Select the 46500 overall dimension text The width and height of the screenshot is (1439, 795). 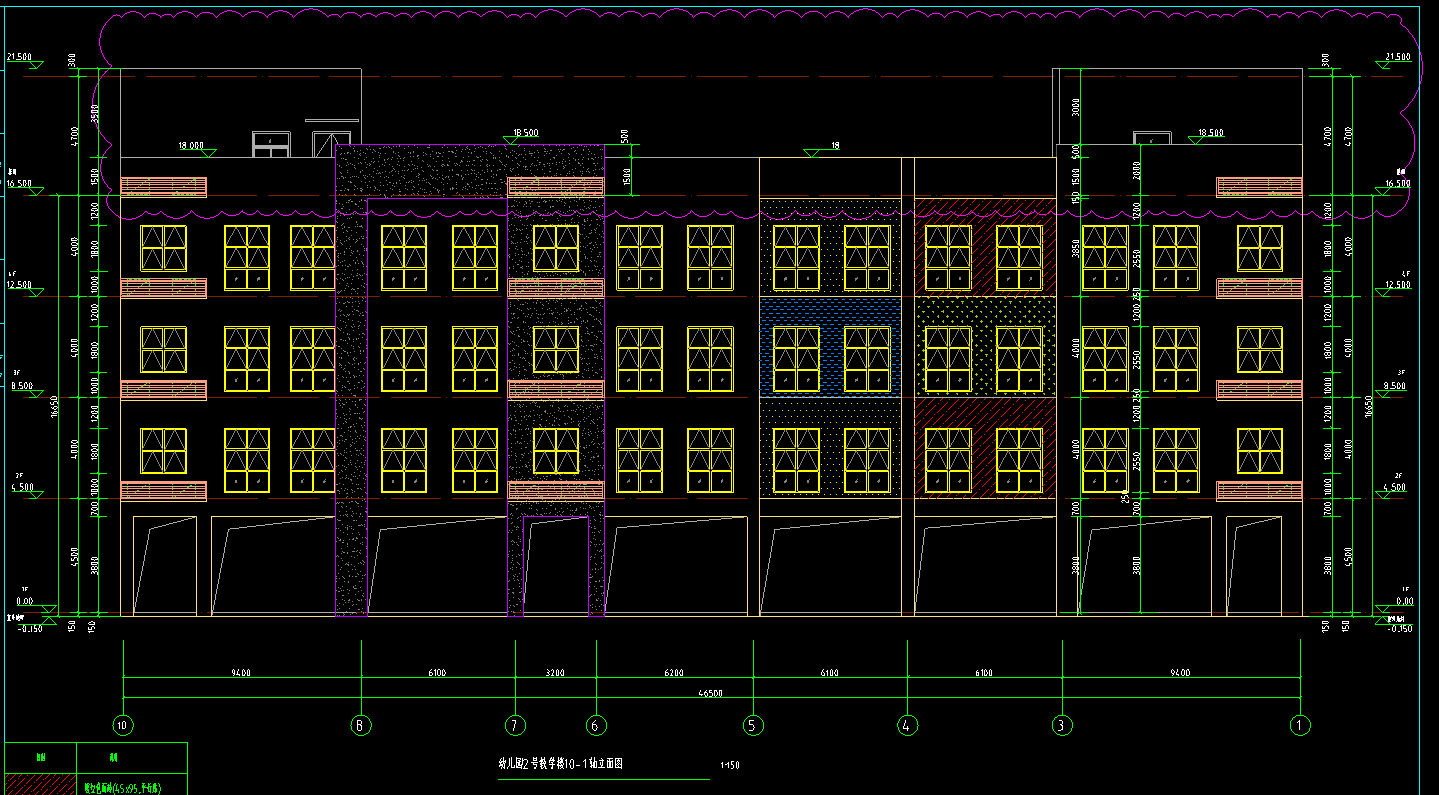711,692
